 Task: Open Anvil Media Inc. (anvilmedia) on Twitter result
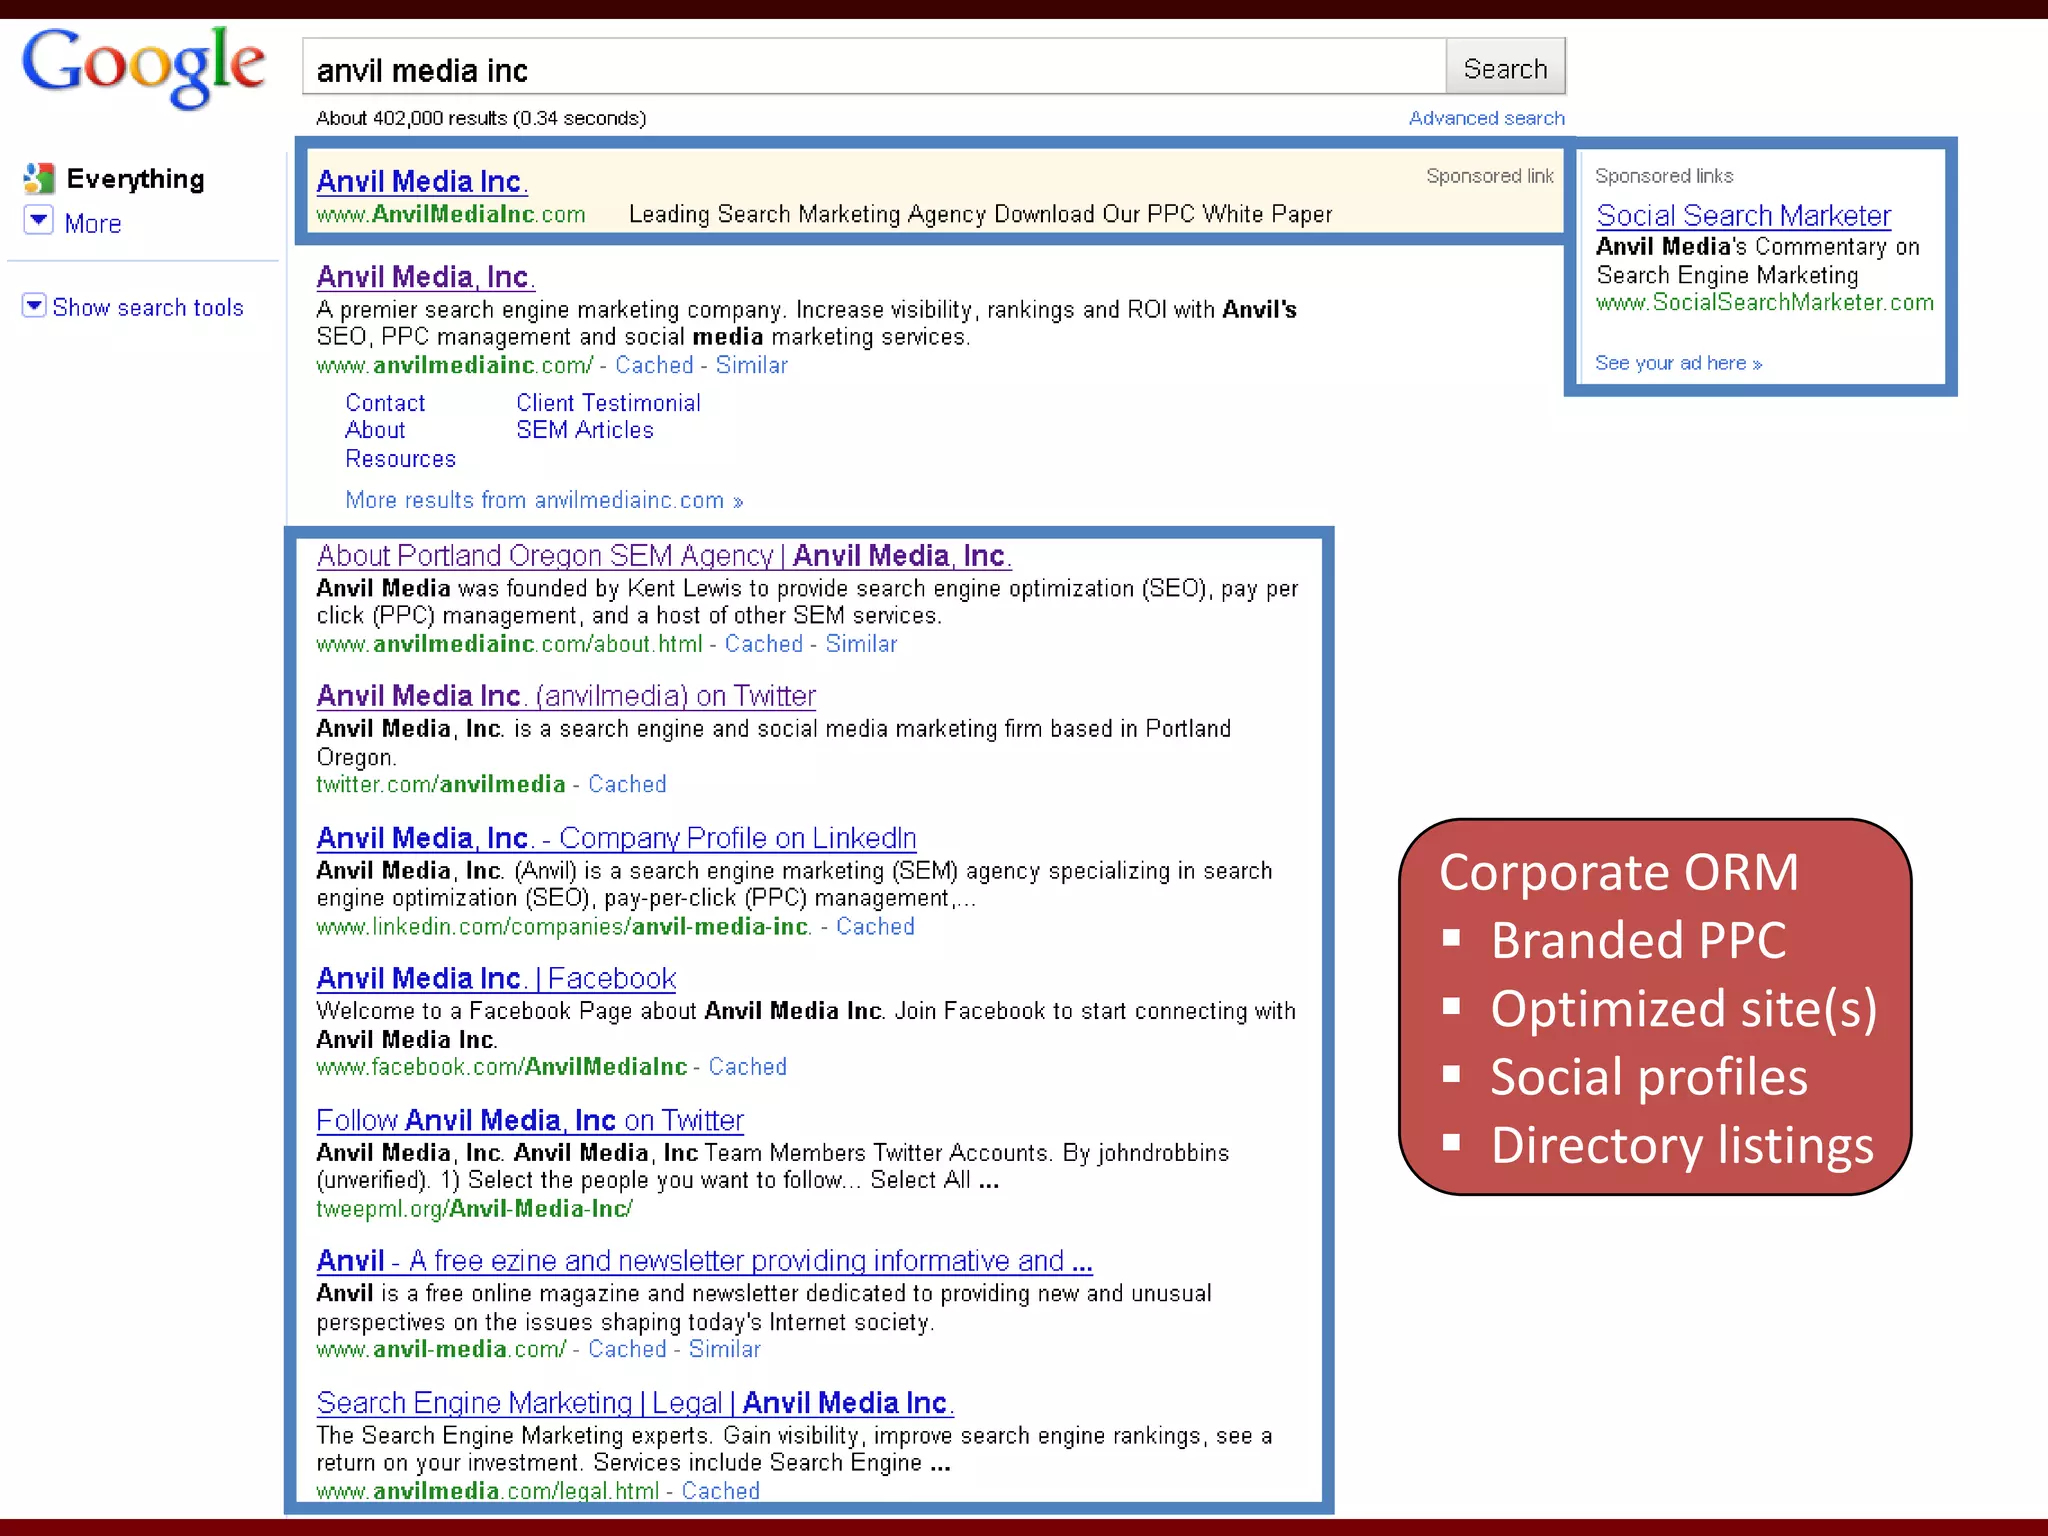[566, 695]
